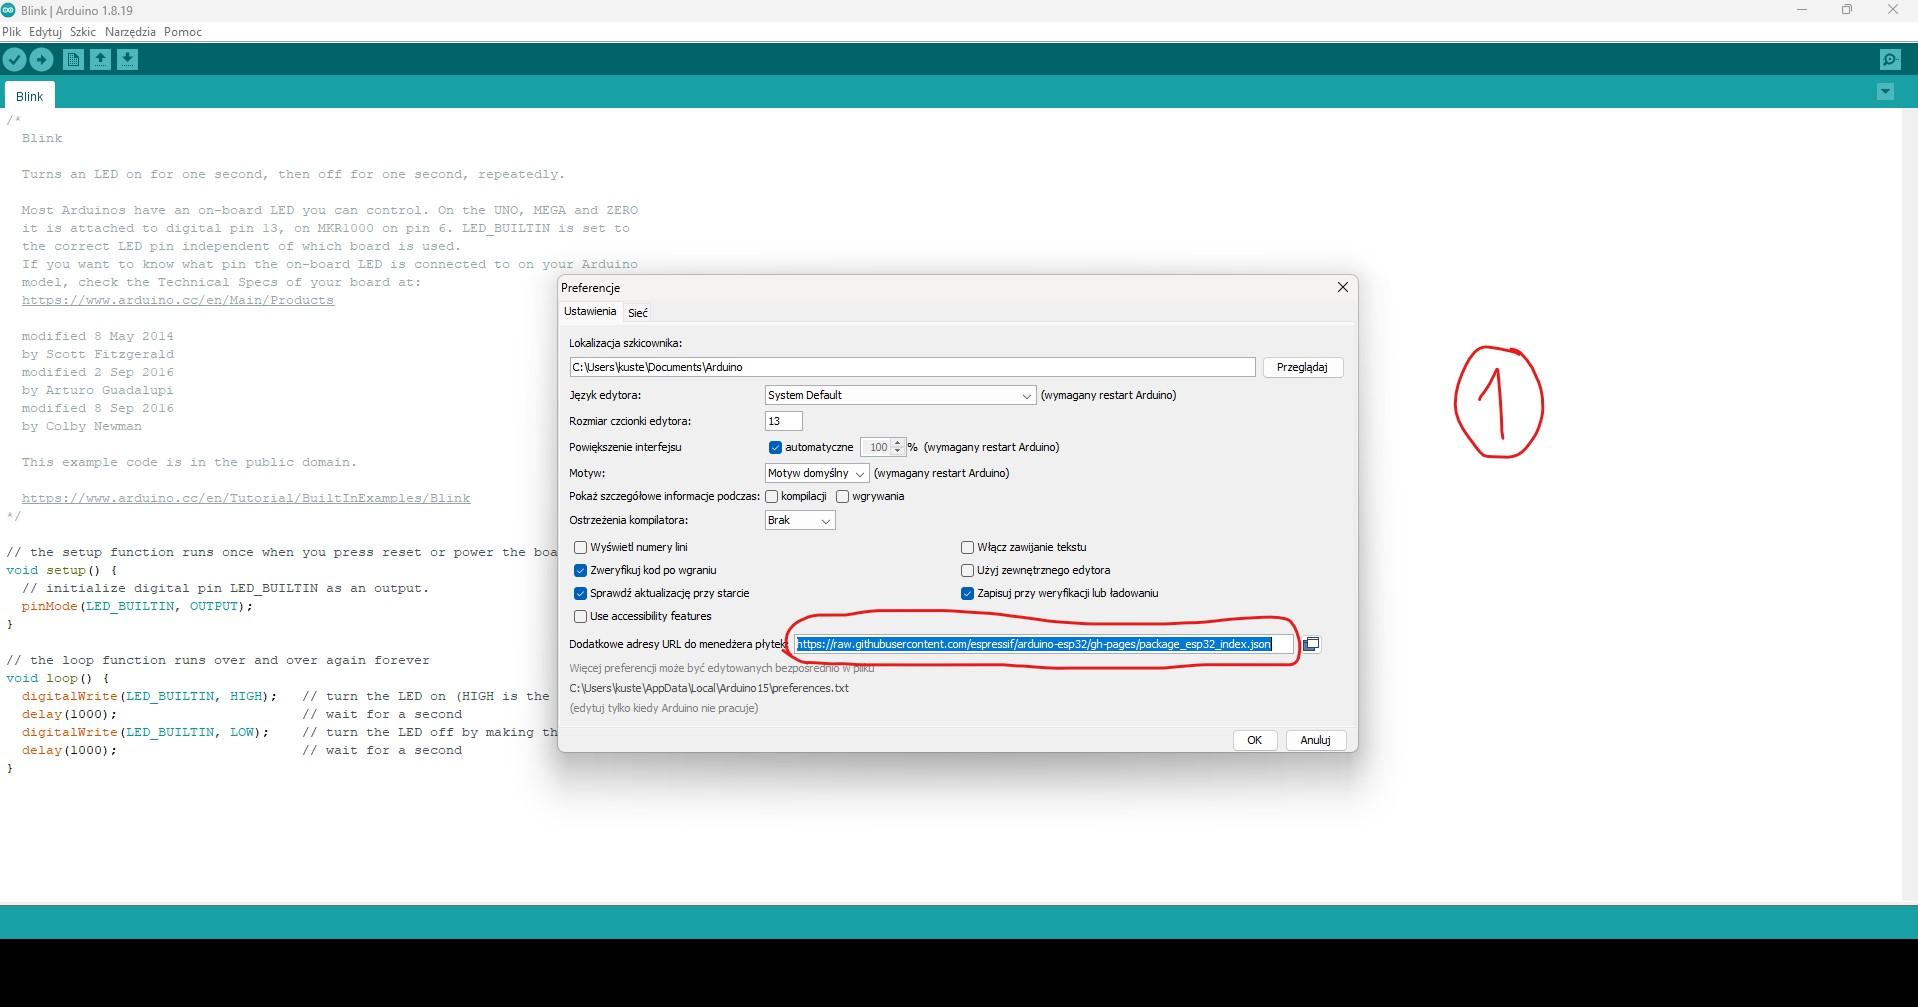Image resolution: width=1918 pixels, height=1007 pixels.
Task: Click the 'void setup() {' code line
Action: [x=62, y=570]
